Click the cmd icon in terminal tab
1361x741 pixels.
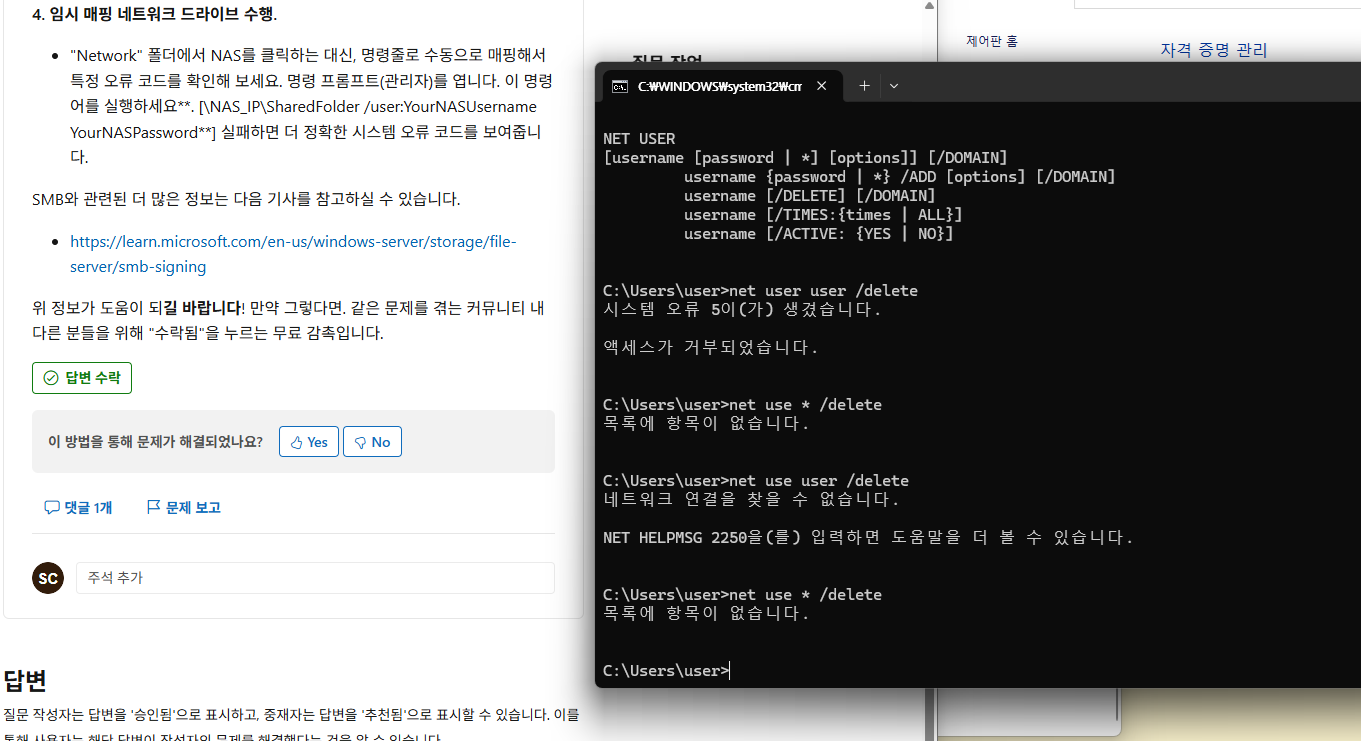coord(620,86)
